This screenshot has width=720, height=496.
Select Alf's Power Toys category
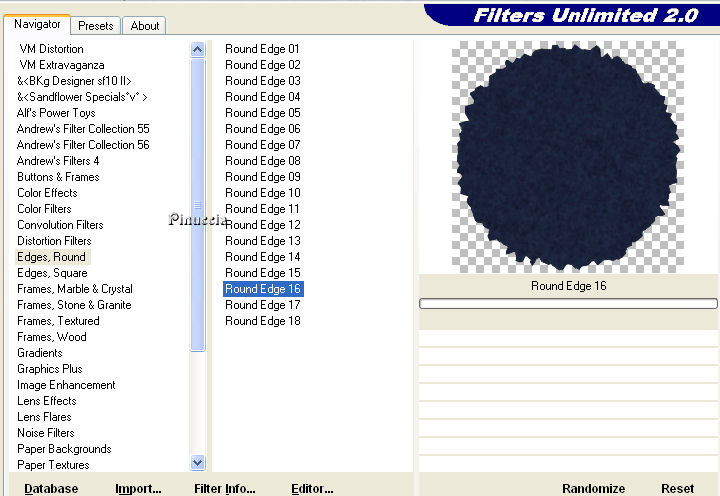pyautogui.click(x=56, y=113)
